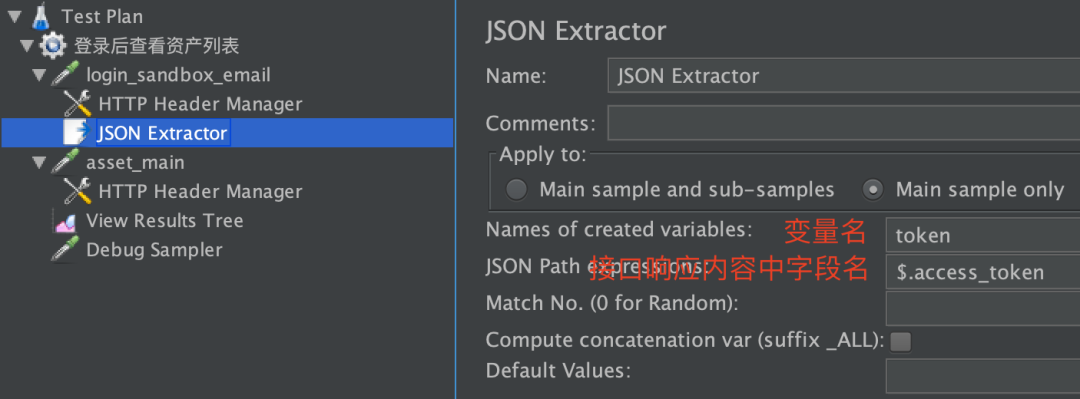
Task: Click the HTTP Header Manager icon under asset_main
Action: (78, 192)
